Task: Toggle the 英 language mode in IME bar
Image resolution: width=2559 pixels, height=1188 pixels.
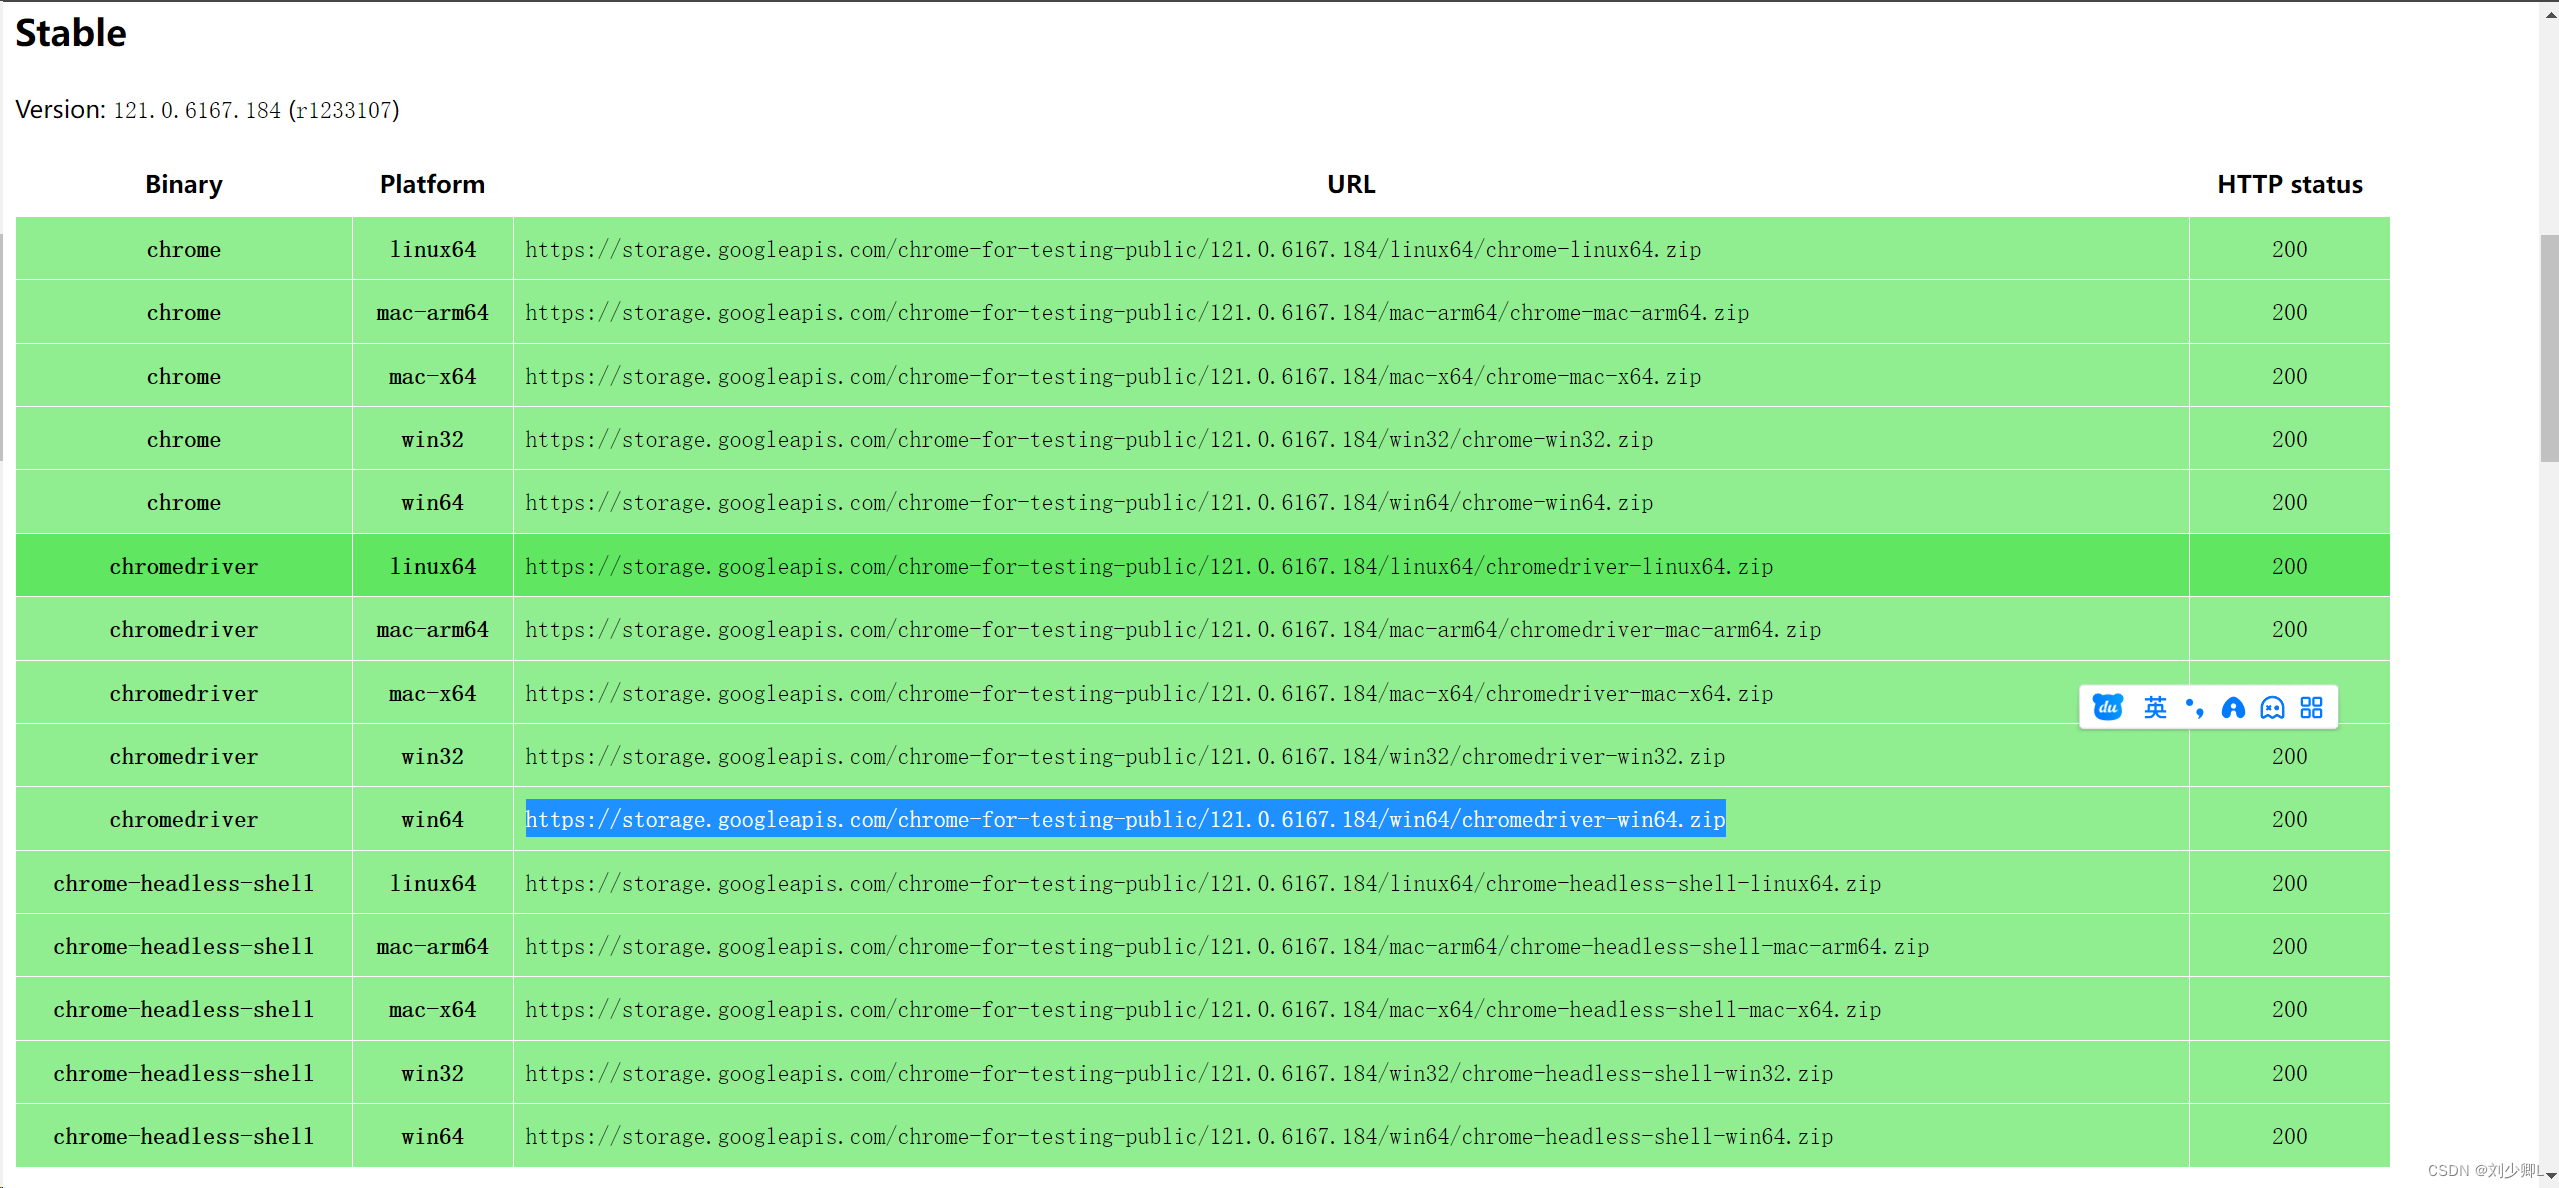Action: [2155, 708]
